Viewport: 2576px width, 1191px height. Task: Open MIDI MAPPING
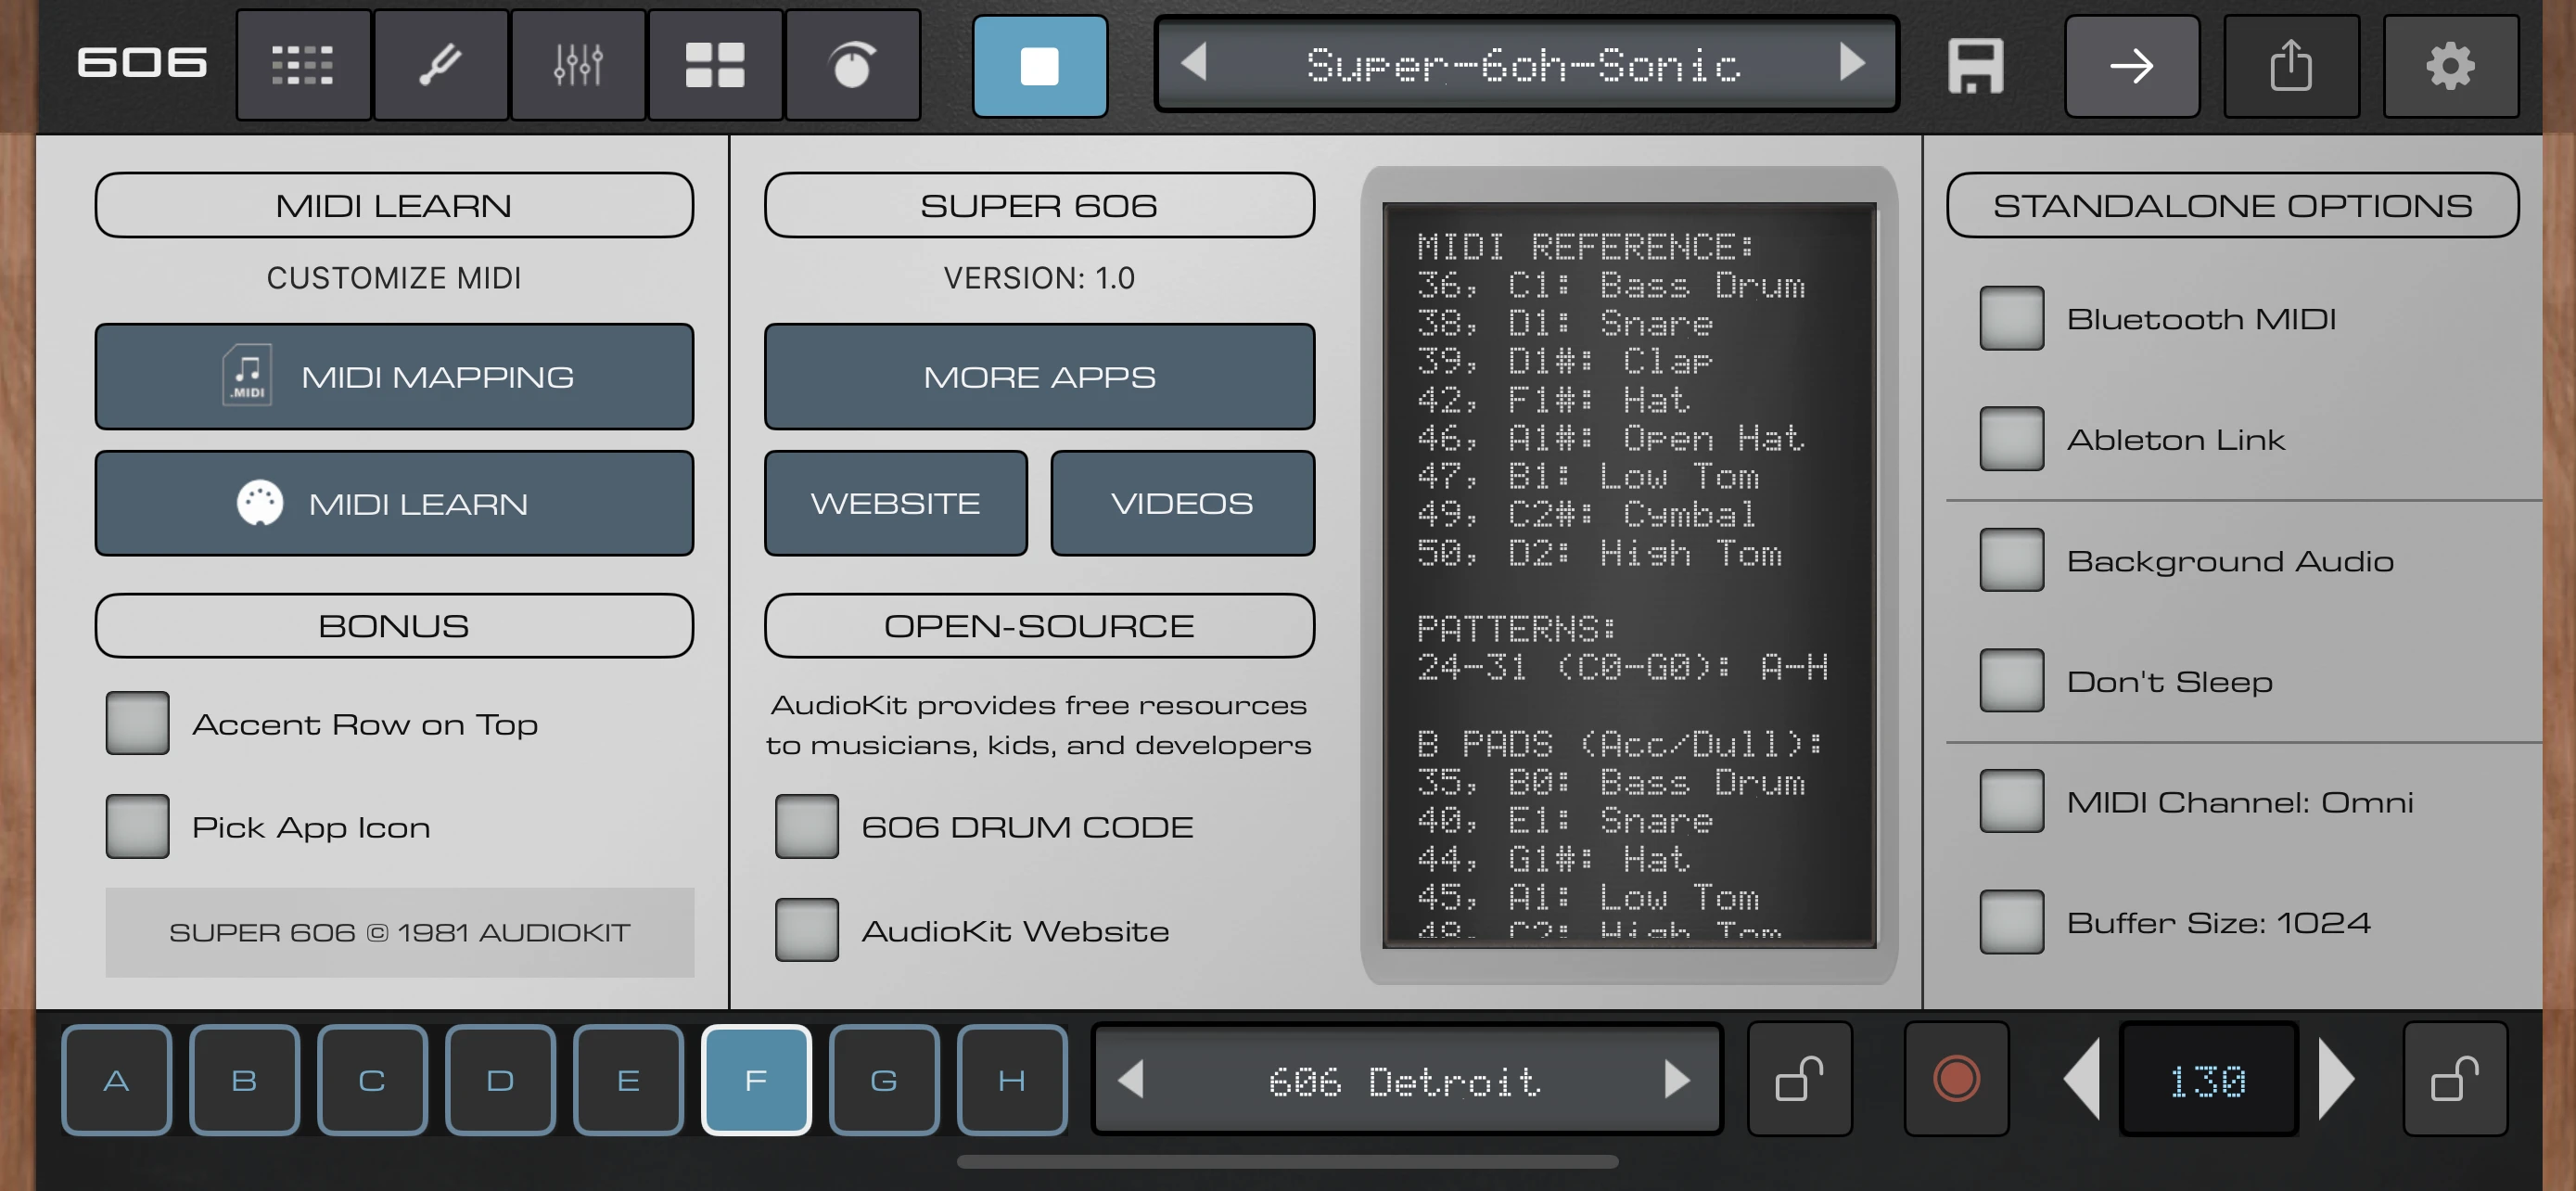click(394, 376)
